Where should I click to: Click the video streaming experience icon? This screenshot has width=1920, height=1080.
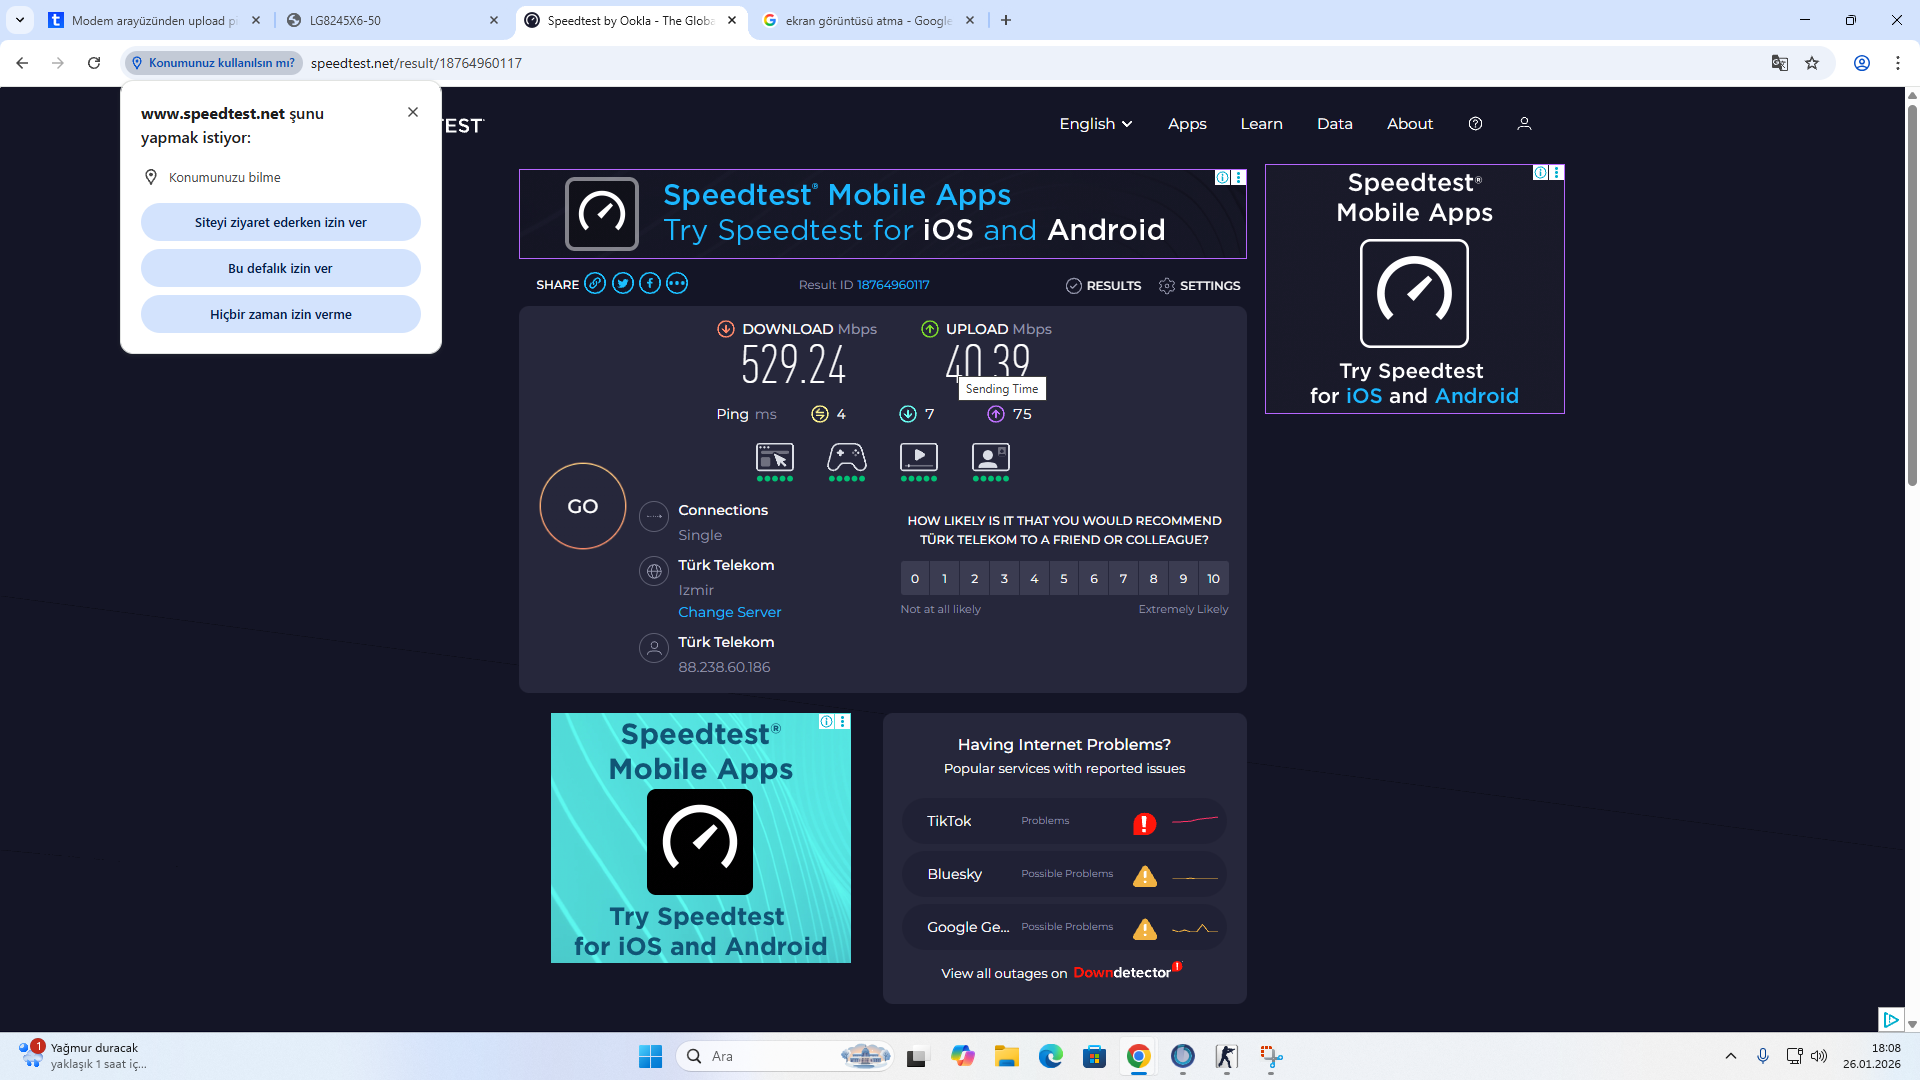pyautogui.click(x=919, y=458)
